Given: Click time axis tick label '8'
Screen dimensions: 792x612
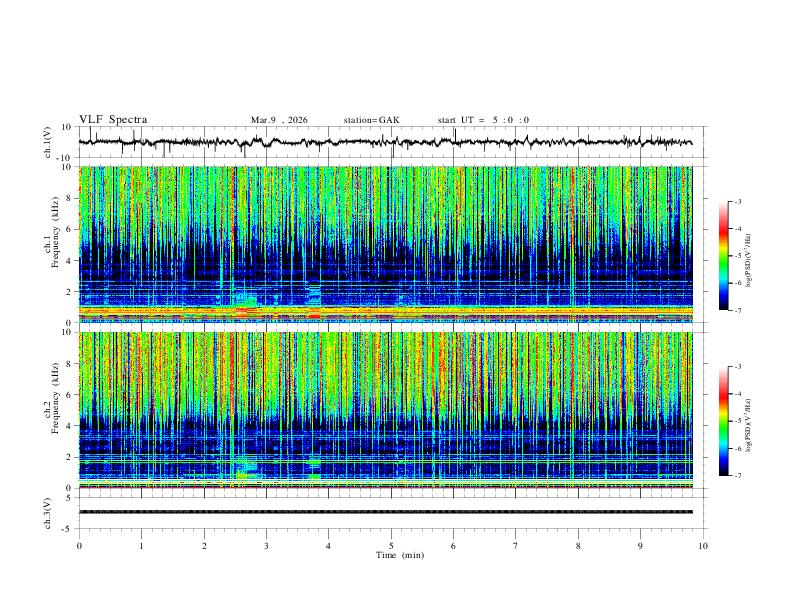Looking at the screenshot, I should click(578, 546).
